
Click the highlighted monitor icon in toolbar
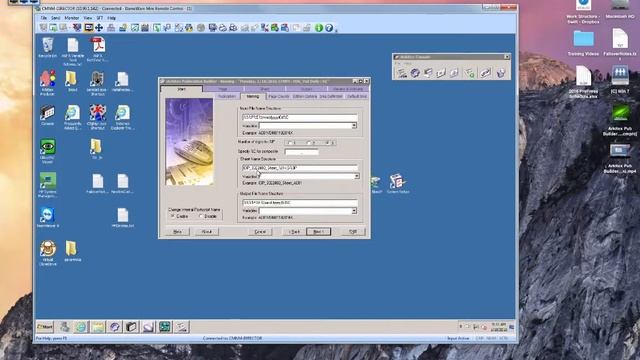(89, 28)
